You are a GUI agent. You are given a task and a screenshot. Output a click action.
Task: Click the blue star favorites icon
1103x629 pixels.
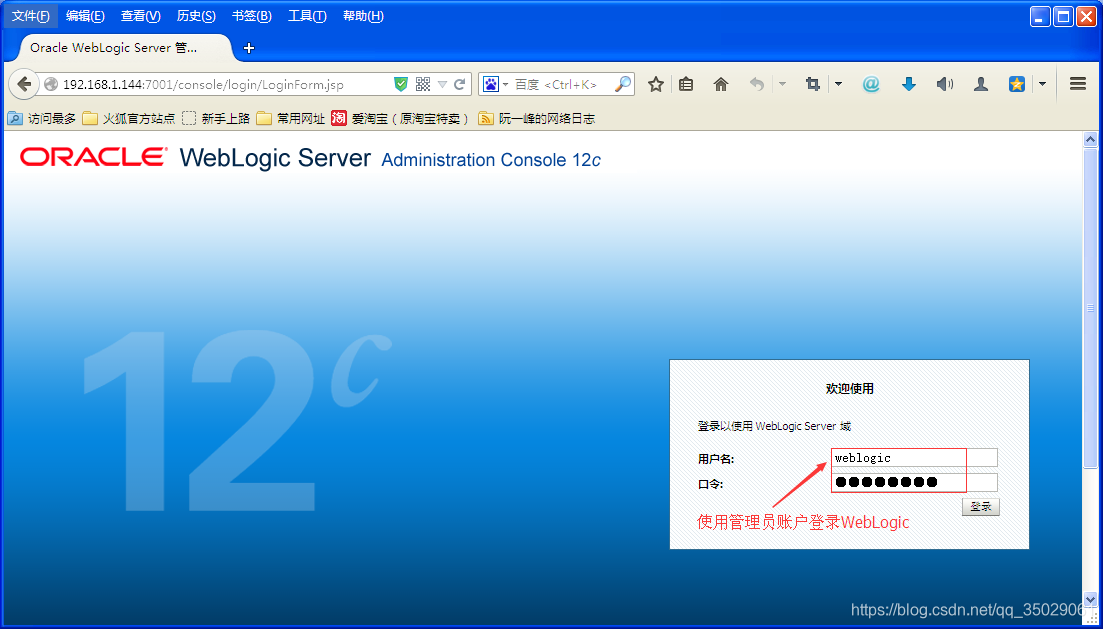point(1016,84)
